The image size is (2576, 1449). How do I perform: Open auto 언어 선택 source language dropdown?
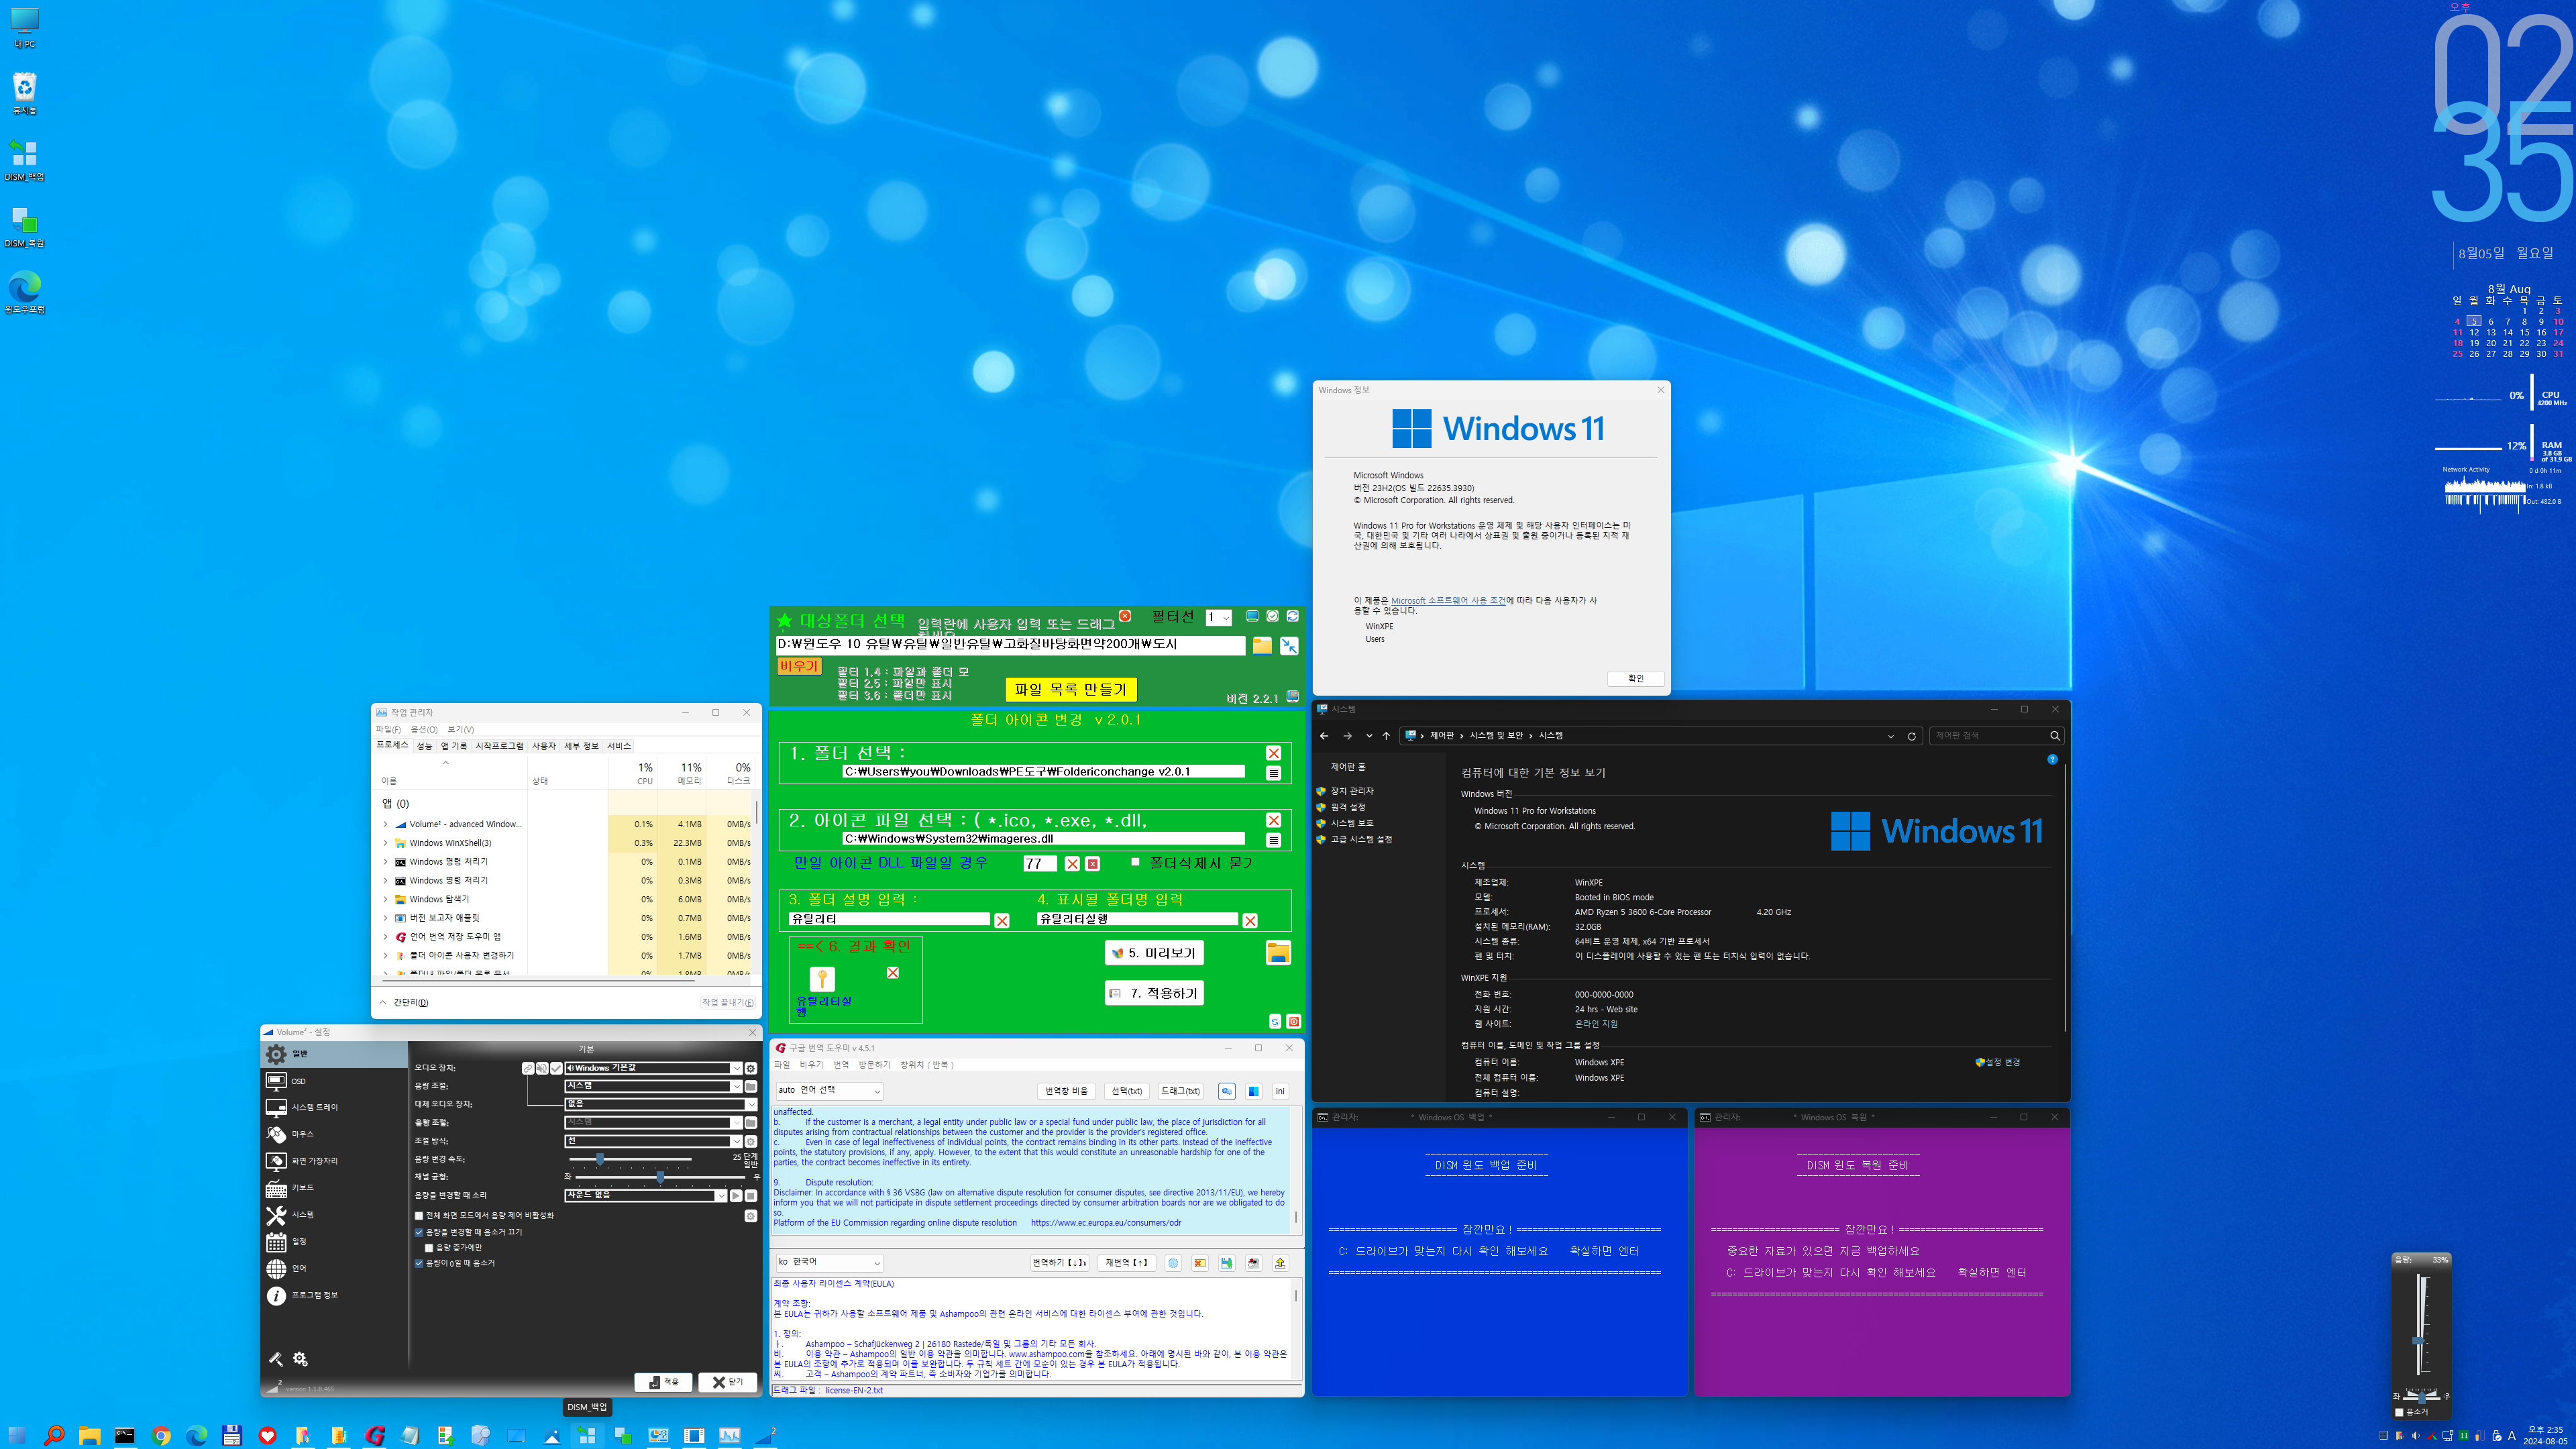click(829, 1091)
